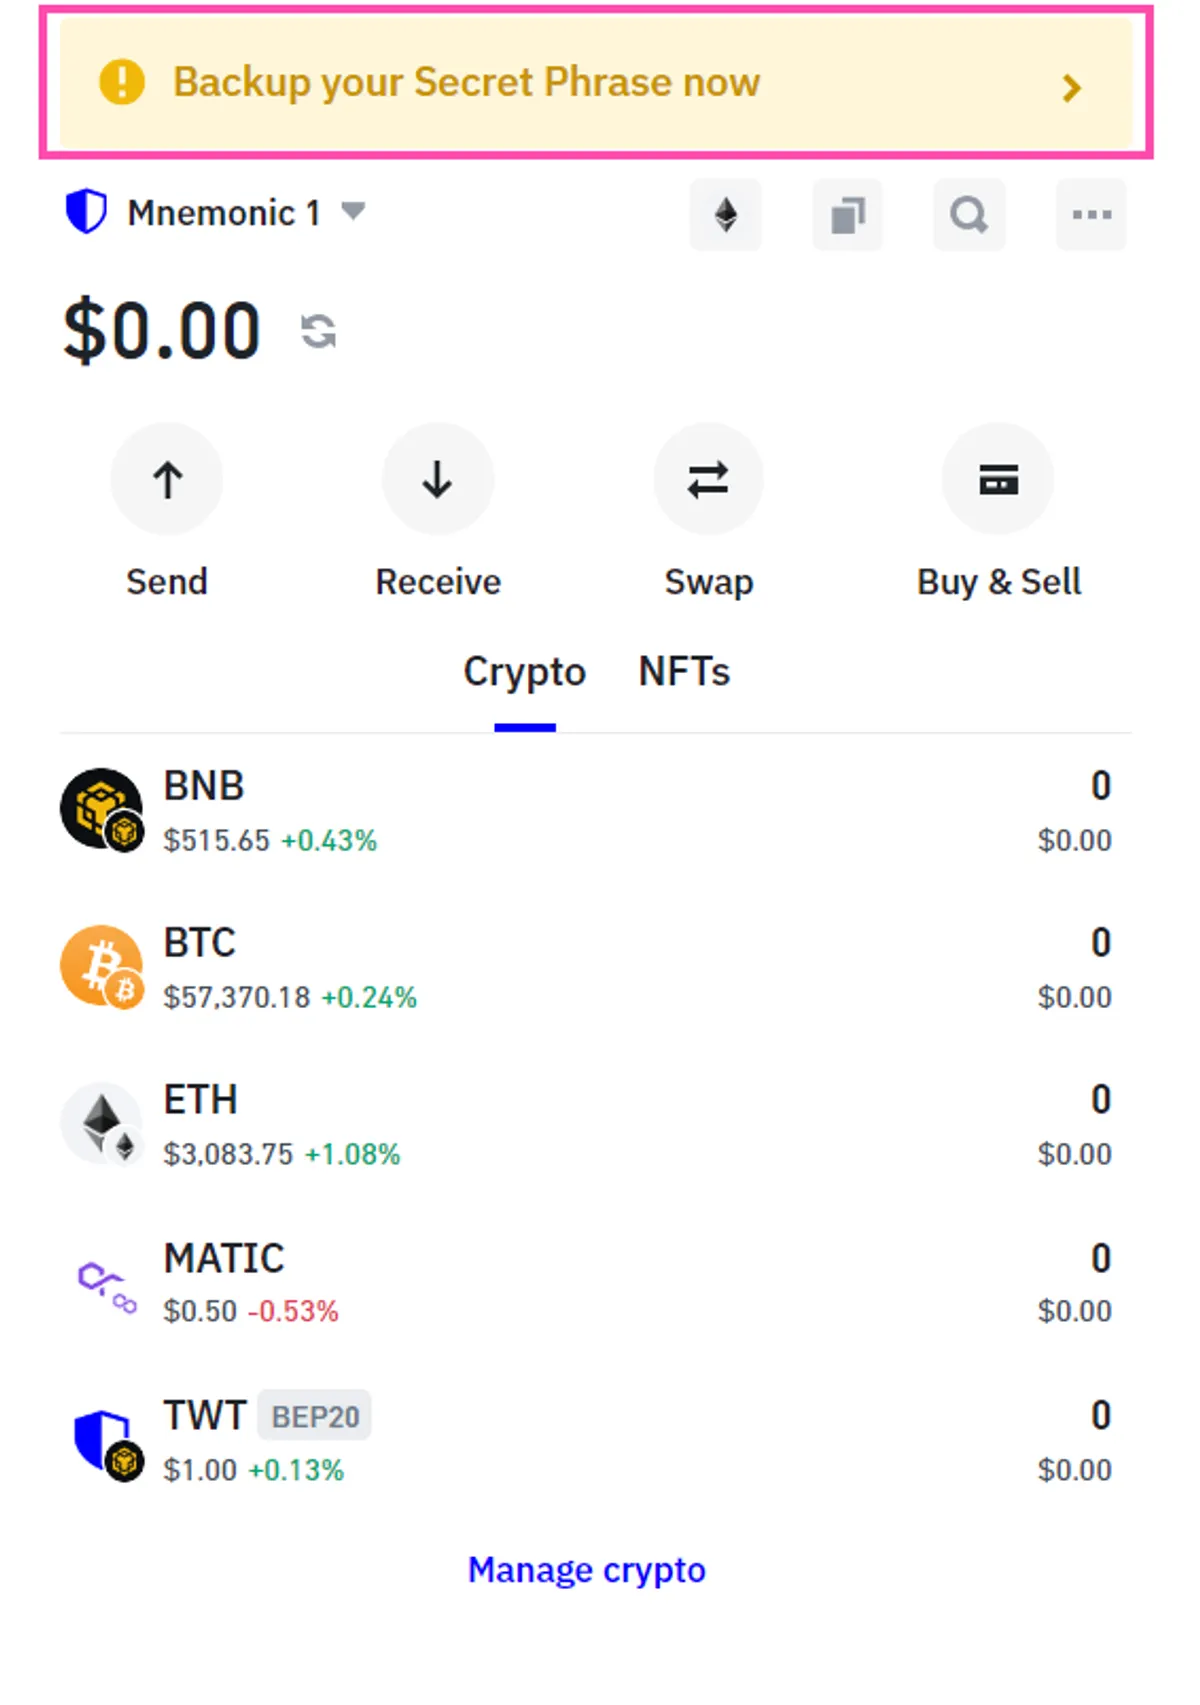Click the Manage crypto link
Viewport: 1200px width, 1705px height.
click(x=587, y=1570)
